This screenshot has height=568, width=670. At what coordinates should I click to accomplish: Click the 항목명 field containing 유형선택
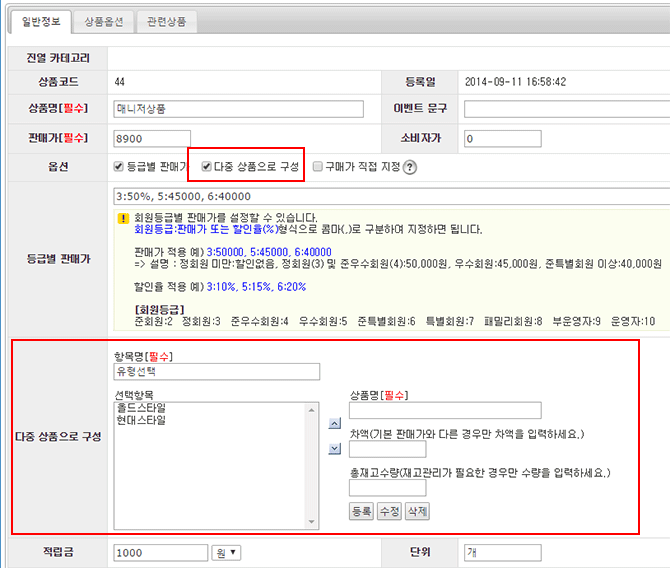(x=216, y=372)
